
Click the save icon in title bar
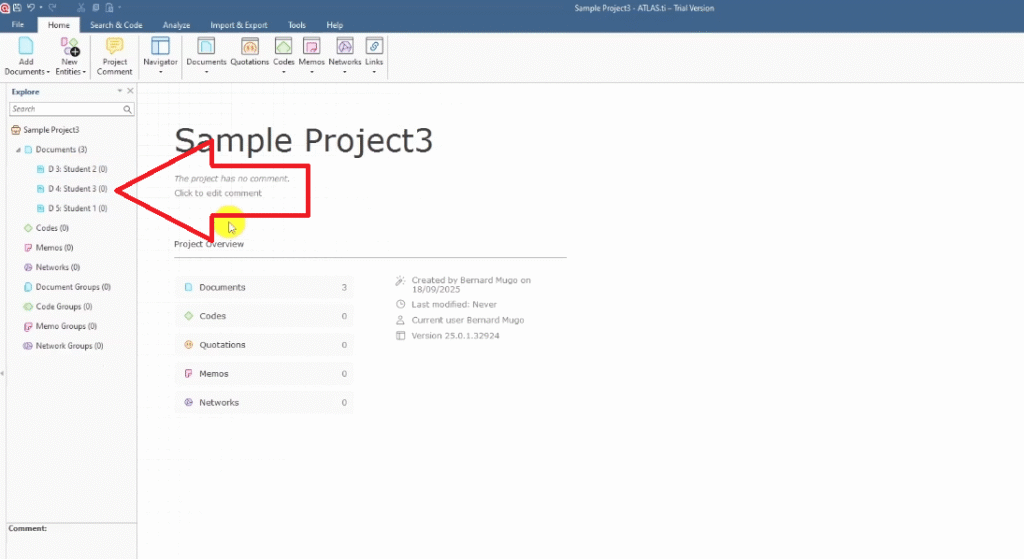[17, 7]
